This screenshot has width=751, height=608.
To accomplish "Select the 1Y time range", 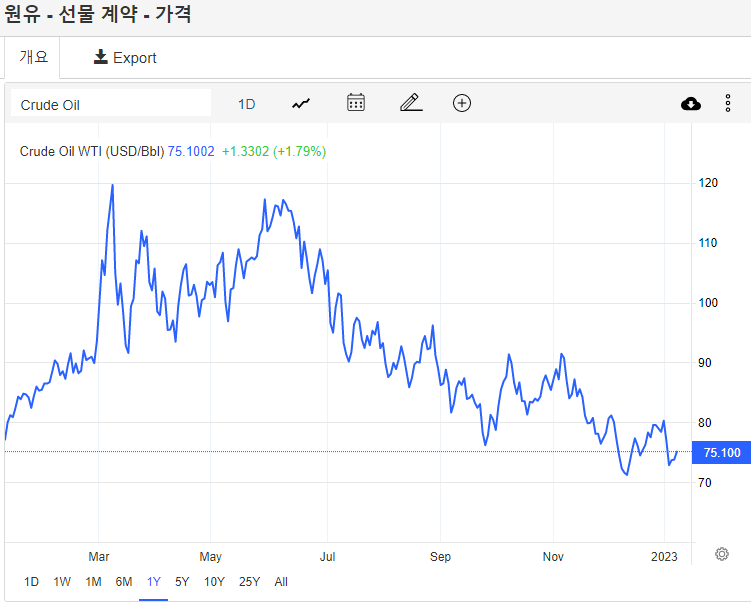I will [x=154, y=582].
